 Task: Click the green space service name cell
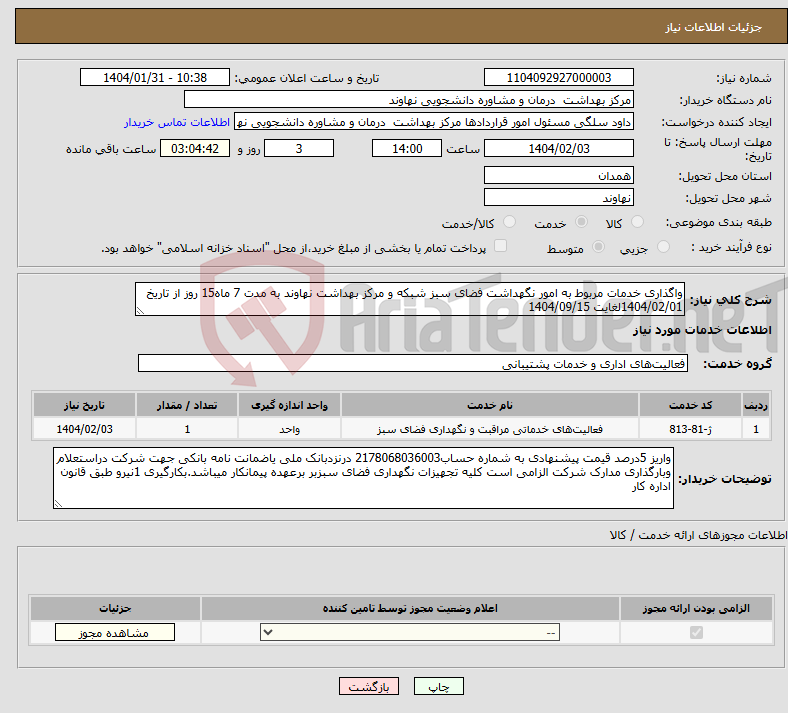click(489, 429)
